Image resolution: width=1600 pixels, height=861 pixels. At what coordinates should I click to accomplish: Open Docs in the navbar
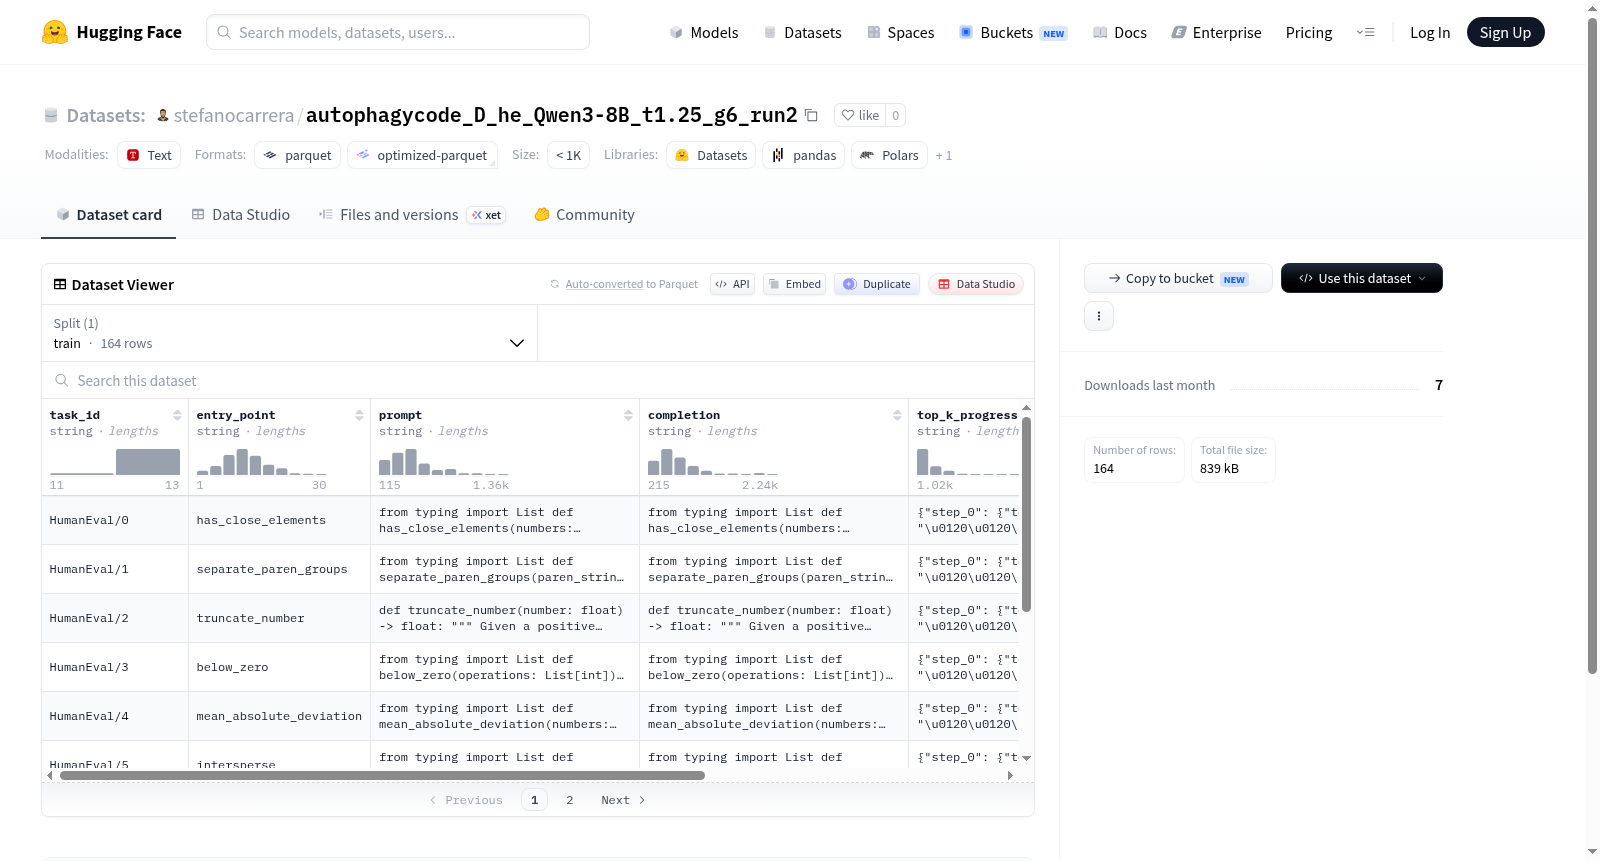pos(1119,32)
